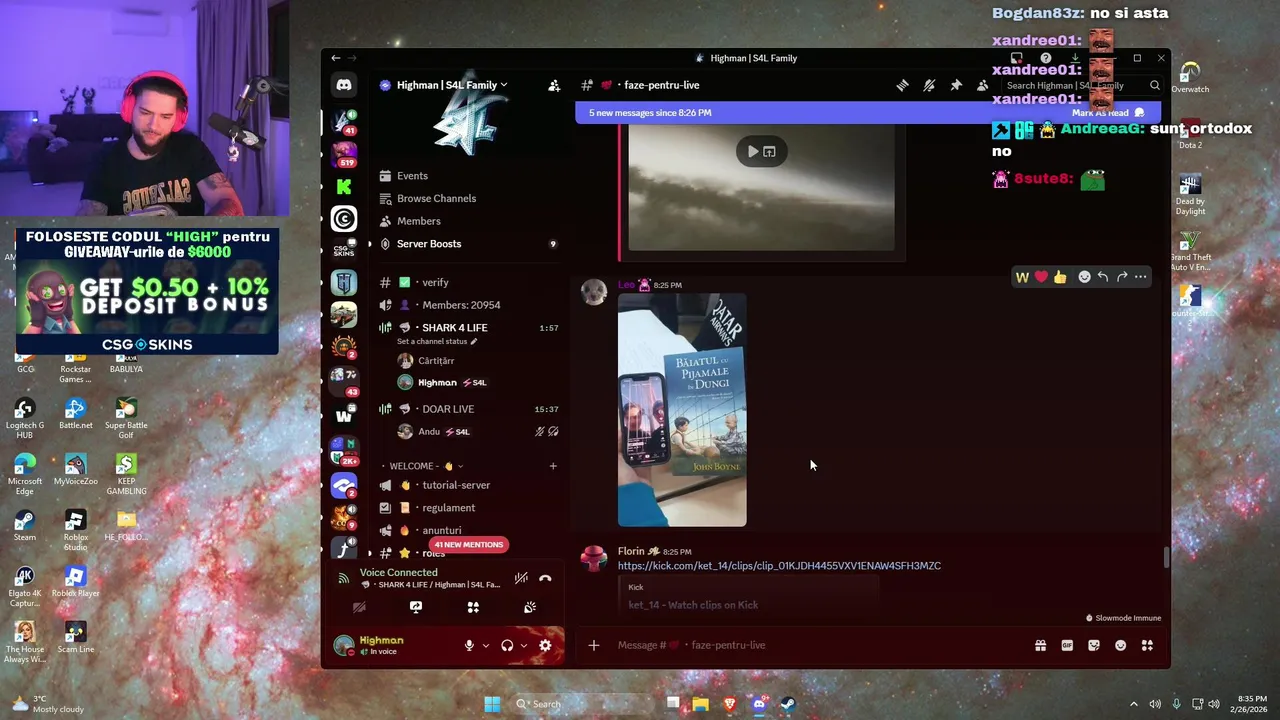Open pinned messages in channel header
This screenshot has width=1280, height=720.
click(x=956, y=85)
